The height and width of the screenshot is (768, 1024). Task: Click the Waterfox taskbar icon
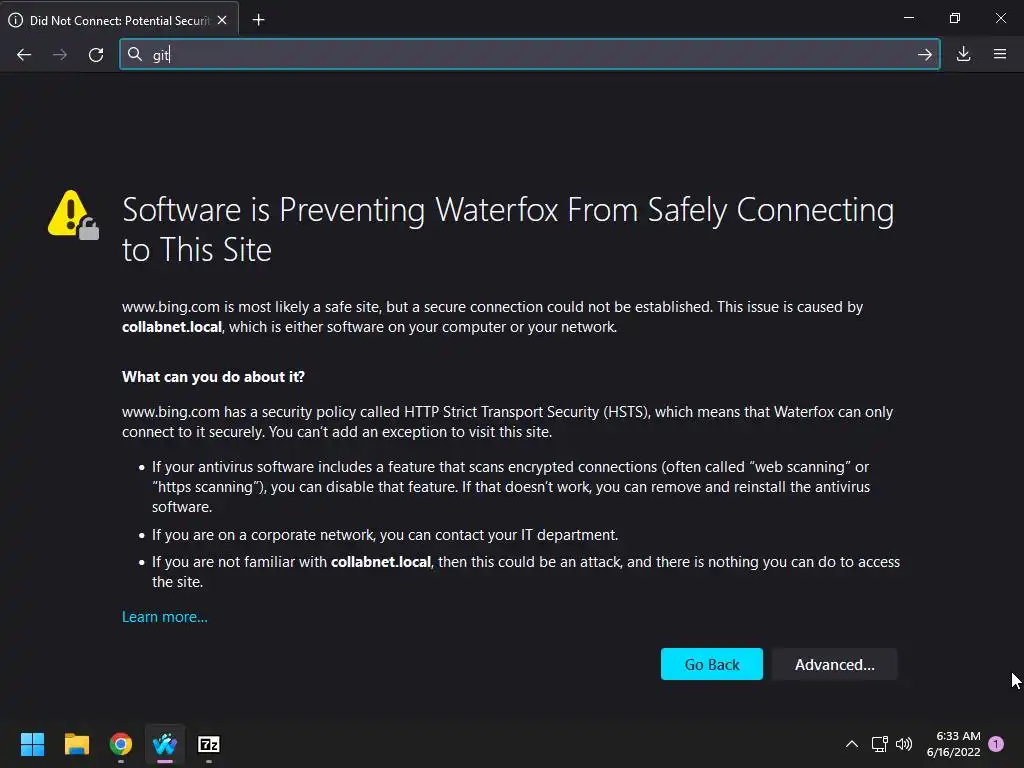coord(165,744)
